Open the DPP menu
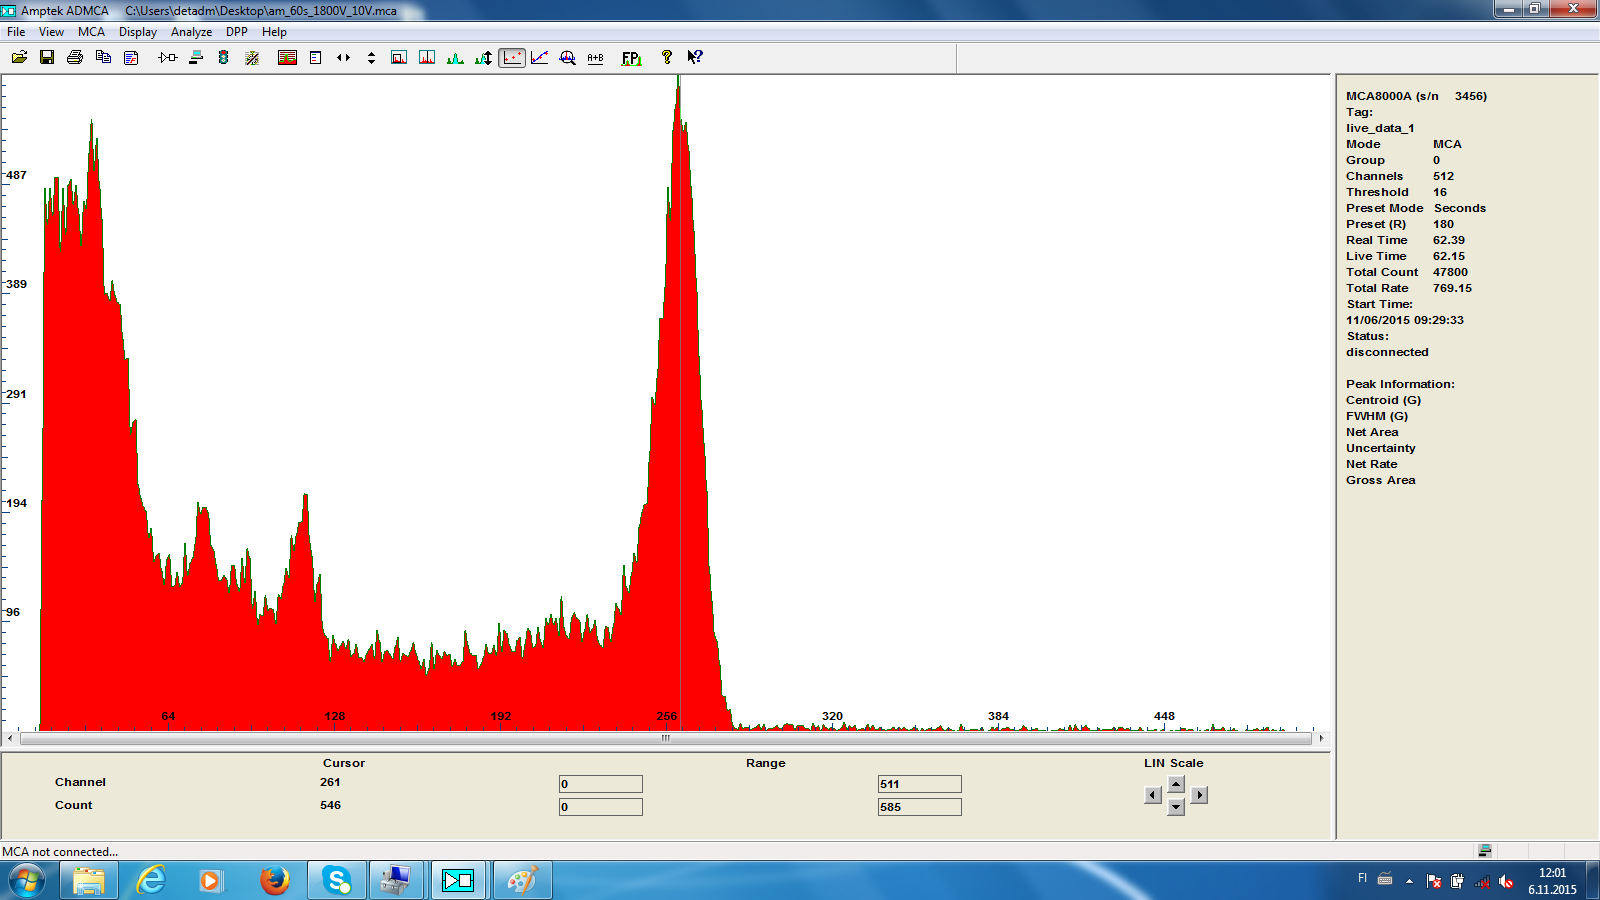The height and width of the screenshot is (900, 1600). (237, 32)
